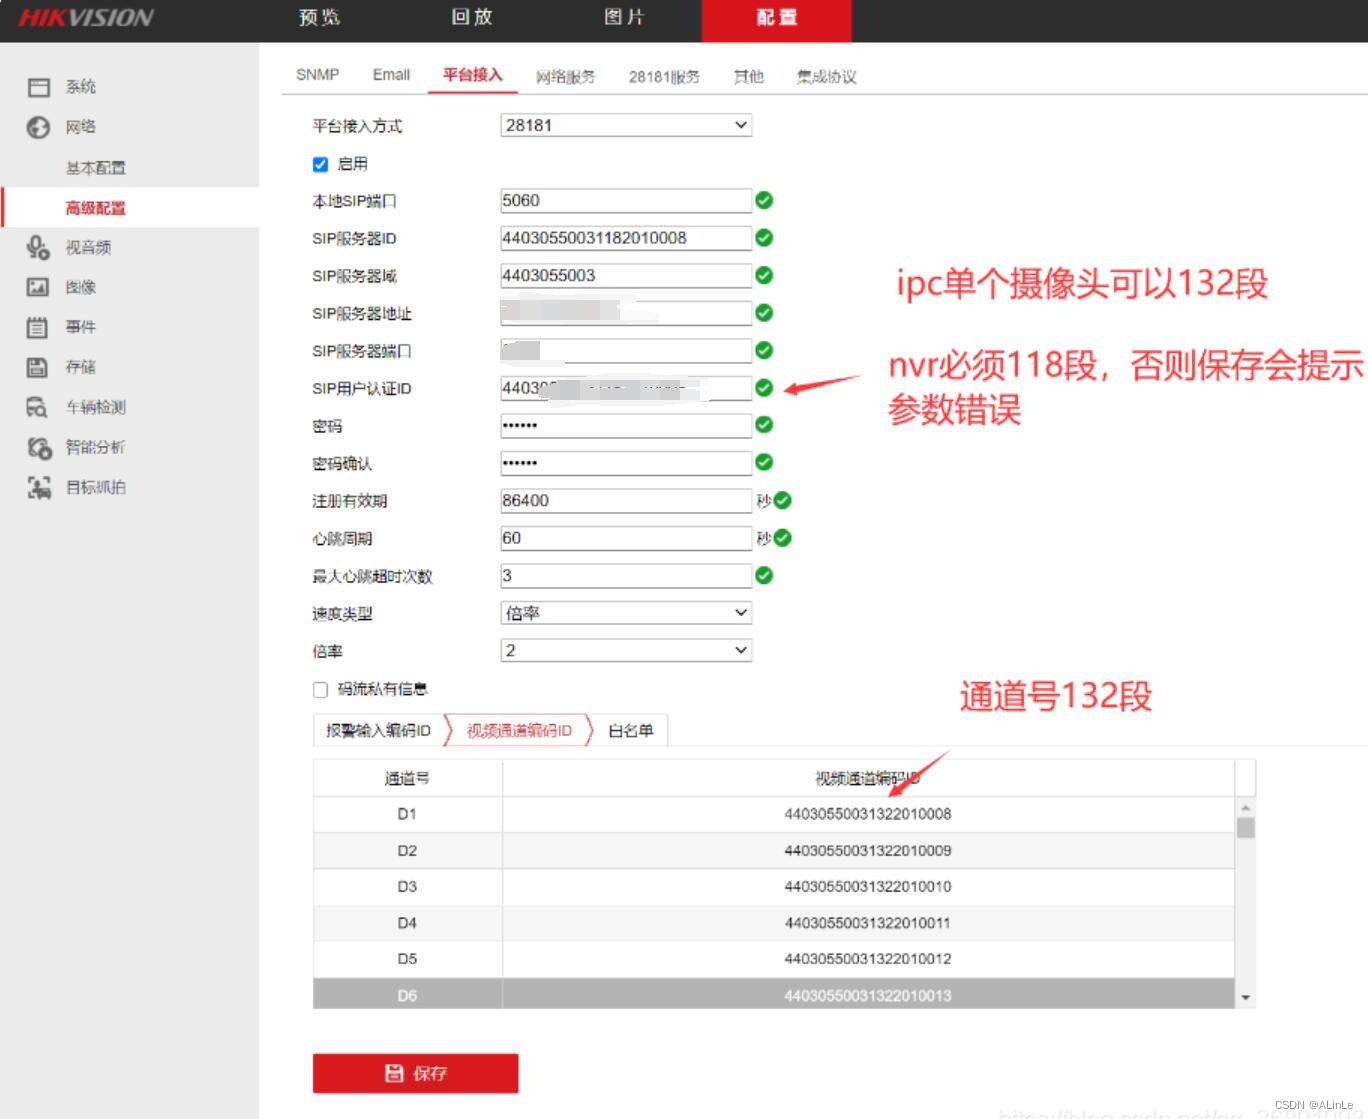Click the green check beside 心跳周期
This screenshot has height=1119, width=1368.
[782, 538]
